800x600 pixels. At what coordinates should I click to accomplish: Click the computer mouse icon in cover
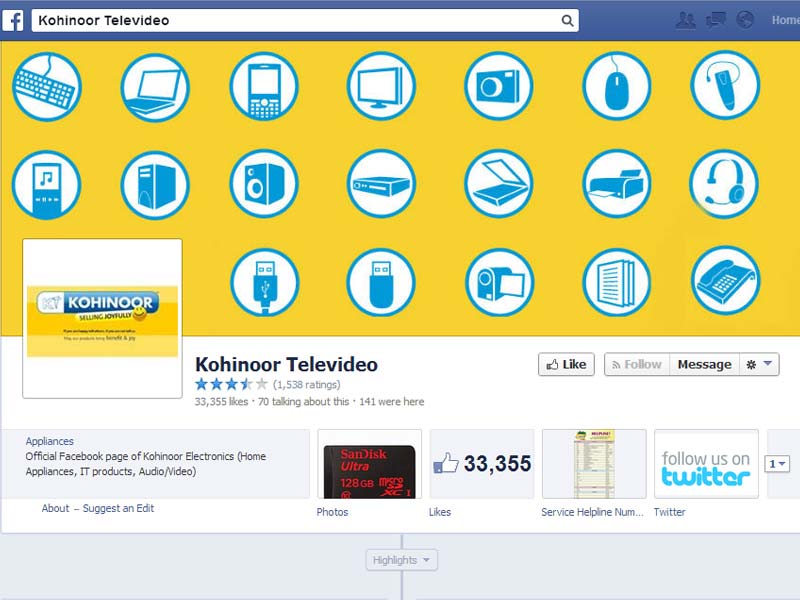pos(617,86)
